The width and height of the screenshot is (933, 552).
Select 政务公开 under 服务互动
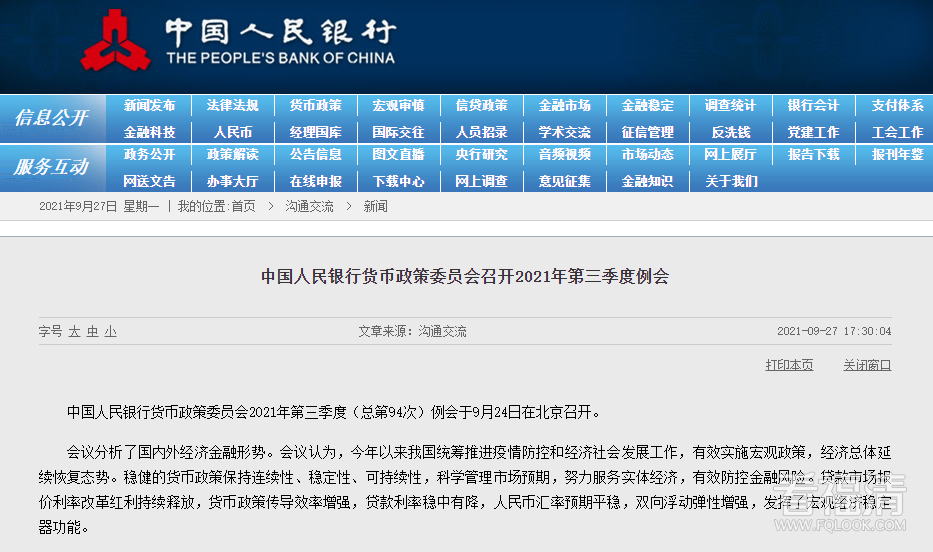point(149,155)
